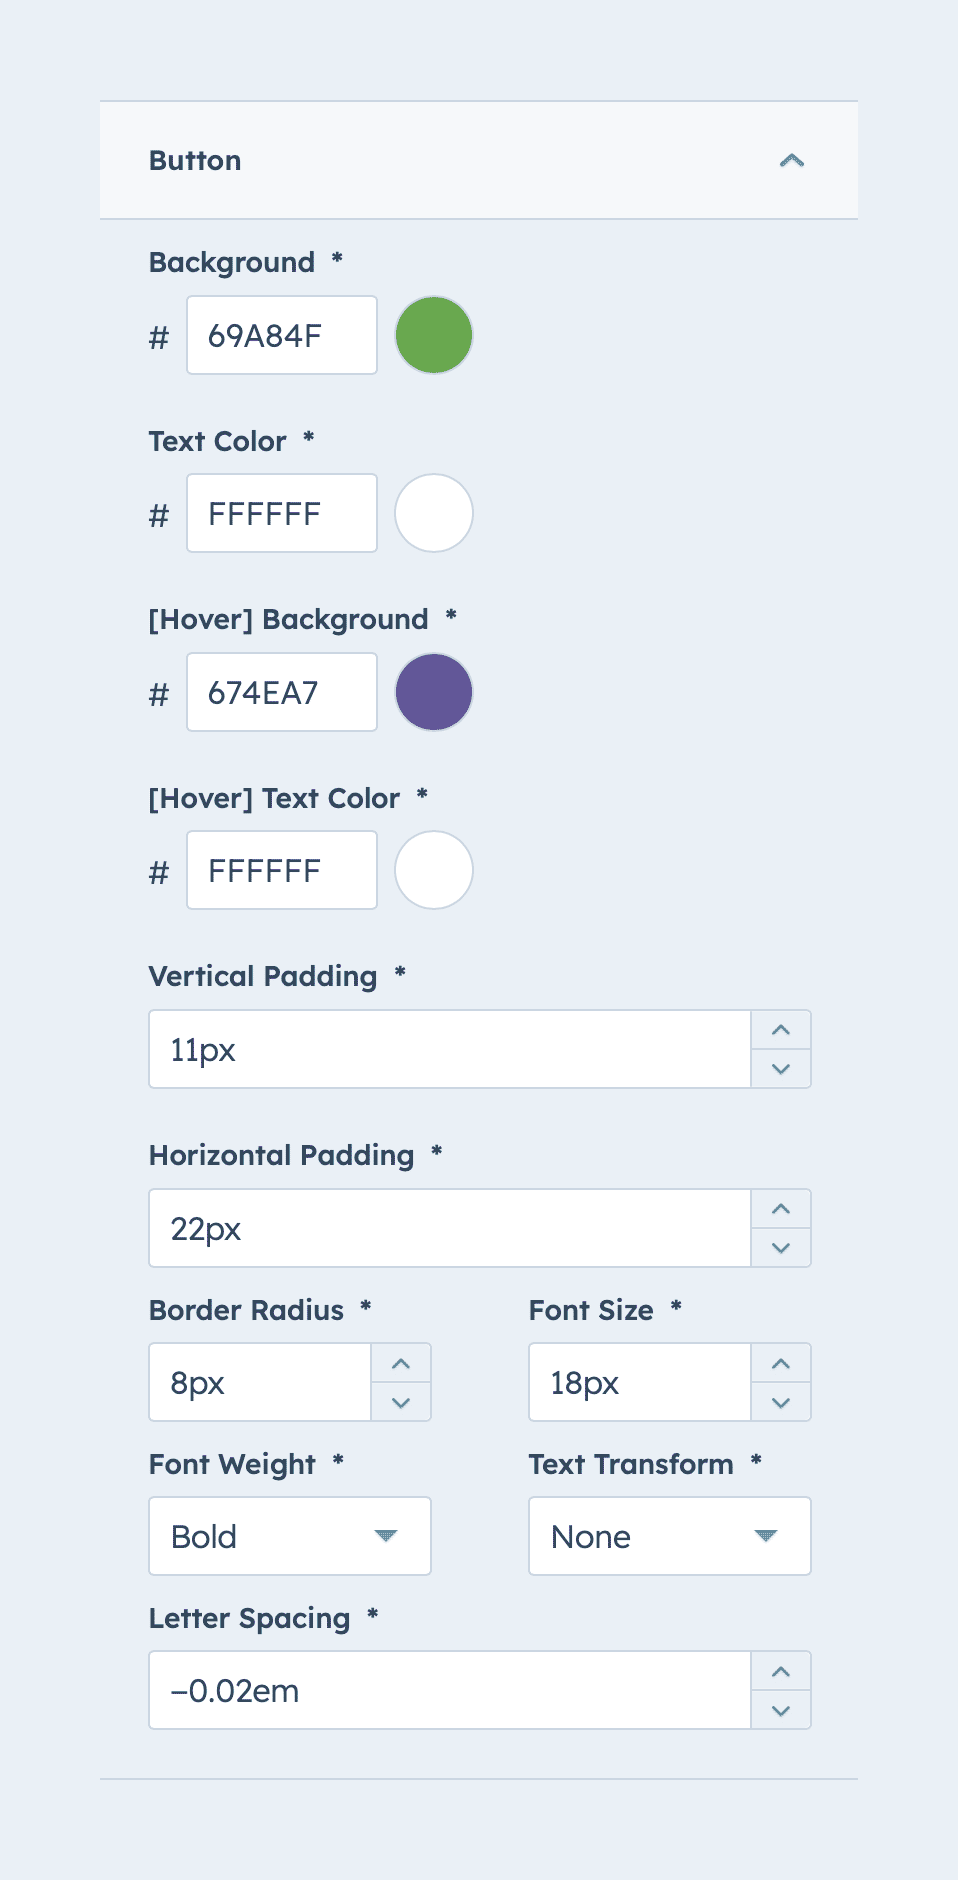
Task: Open the Font Weight dropdown
Action: click(290, 1536)
